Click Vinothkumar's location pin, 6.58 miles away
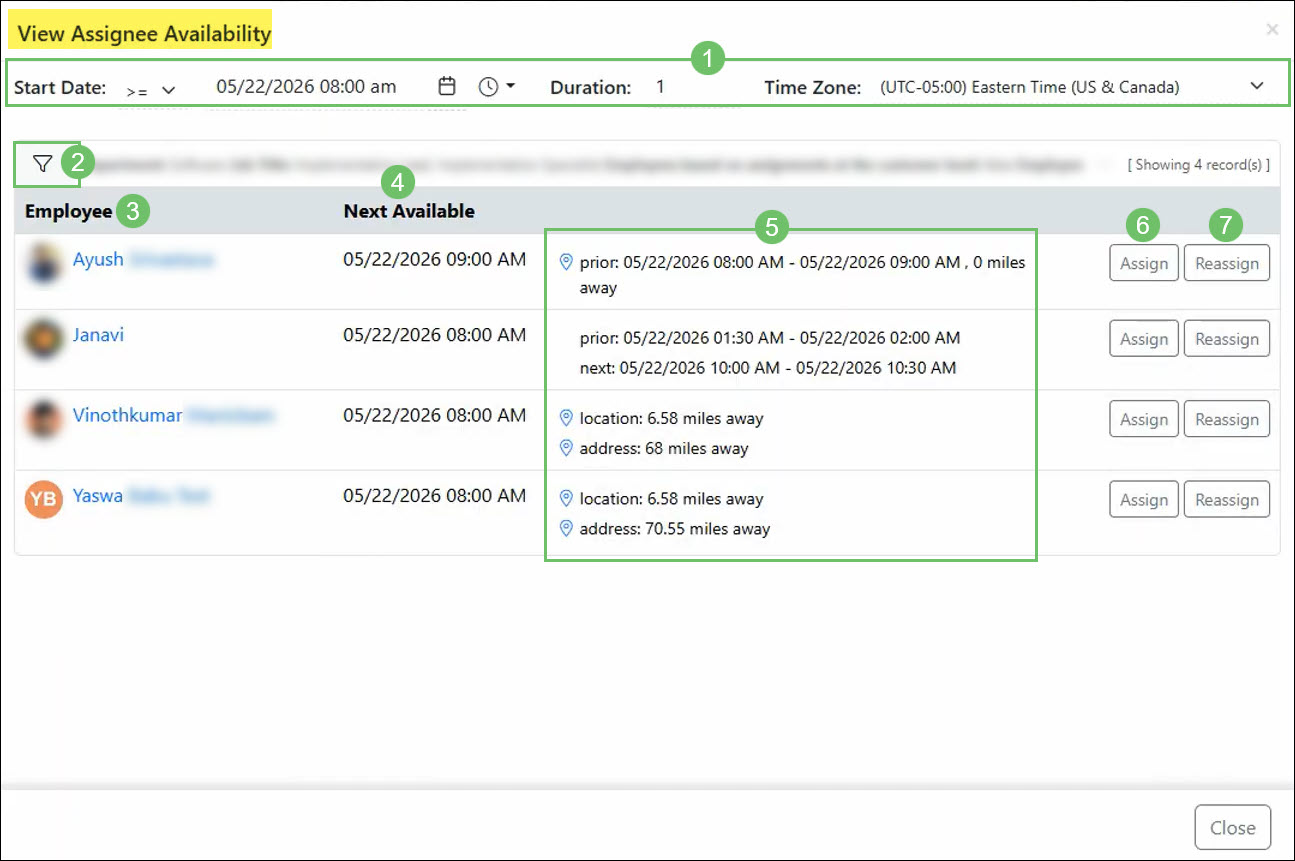 [x=566, y=418]
